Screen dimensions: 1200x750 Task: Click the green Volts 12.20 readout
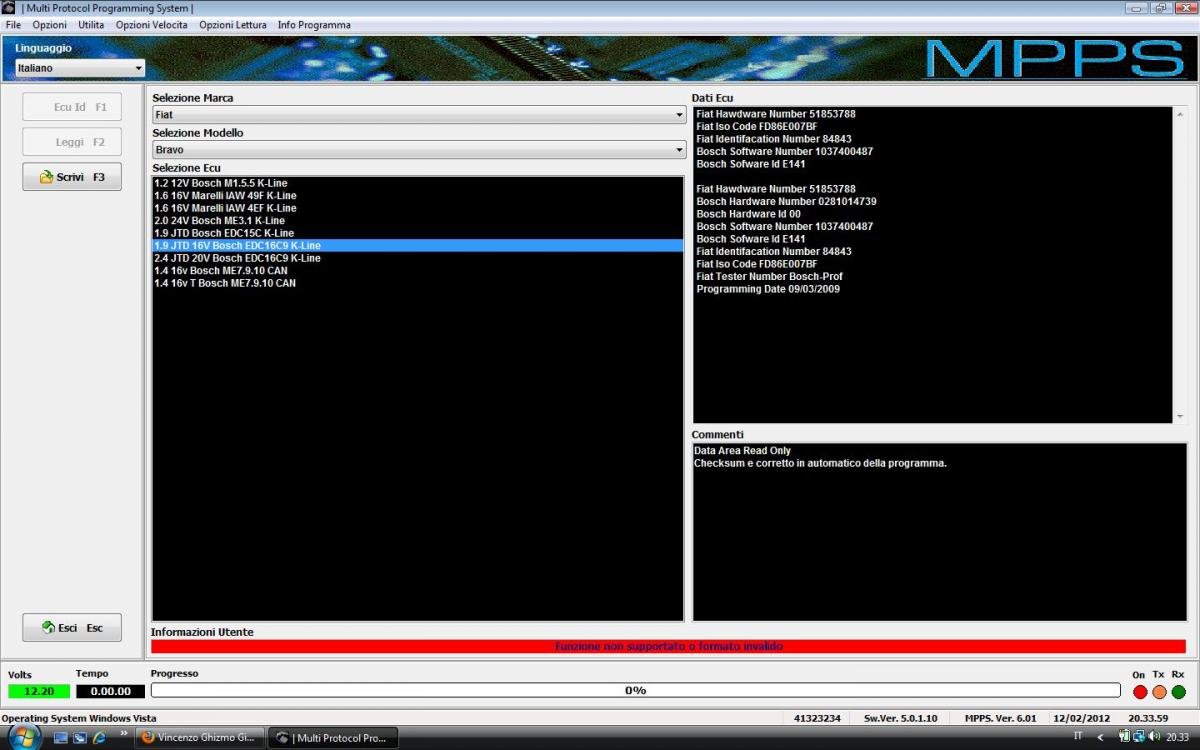pos(39,691)
